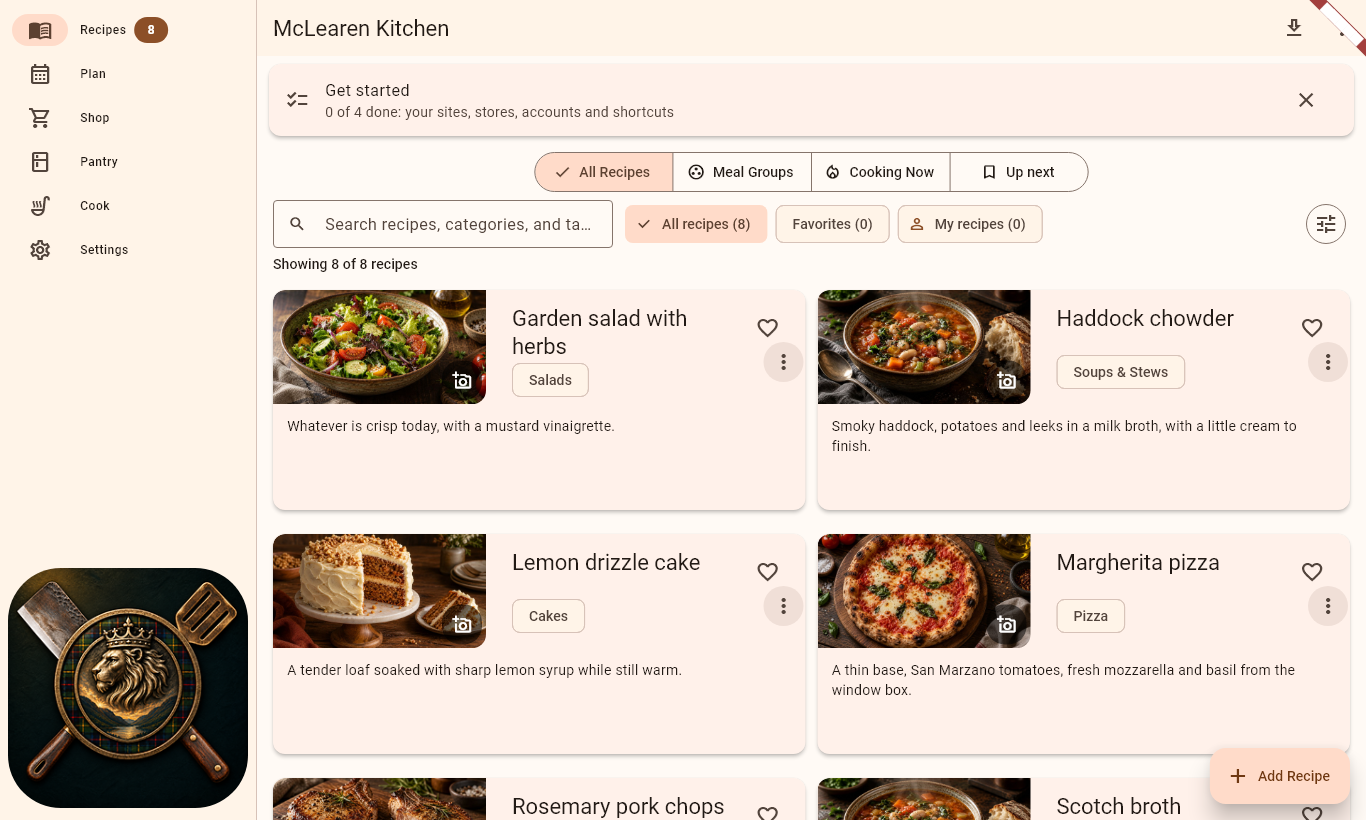Viewport: 1366px width, 820px height.
Task: Switch to the Meal Groups tab
Action: click(742, 172)
